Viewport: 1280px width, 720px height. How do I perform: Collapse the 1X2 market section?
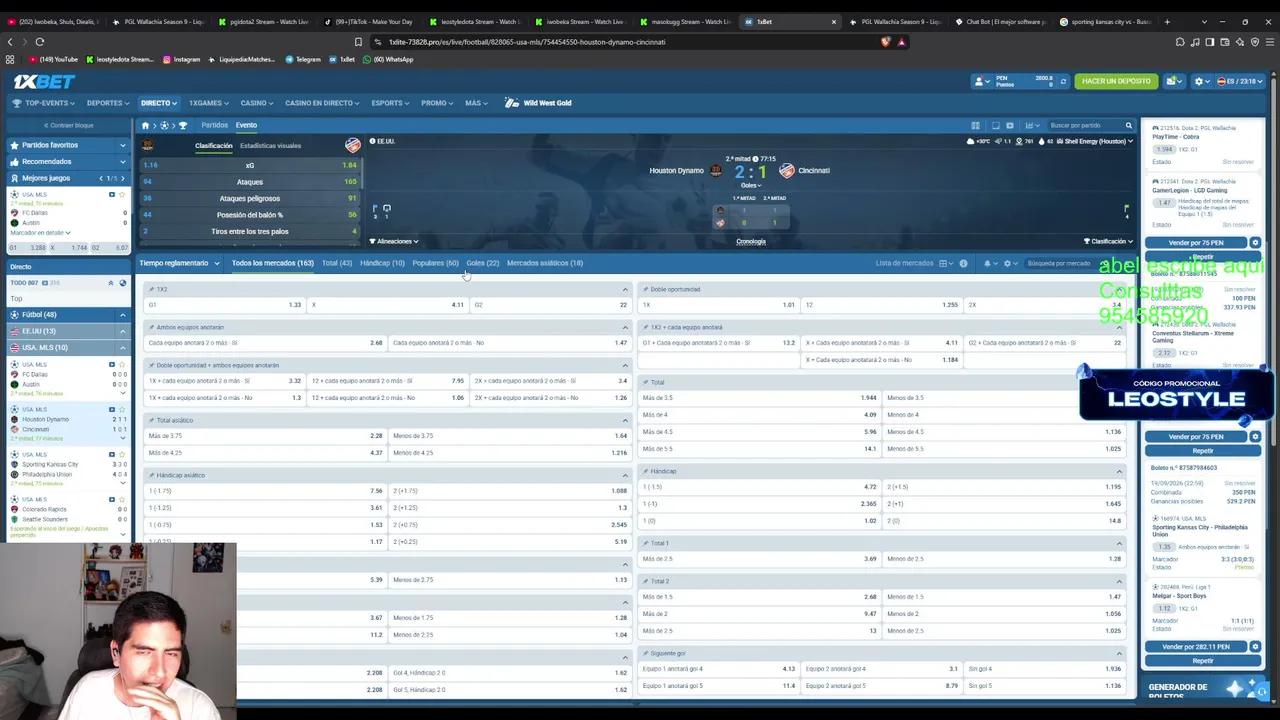[625, 289]
